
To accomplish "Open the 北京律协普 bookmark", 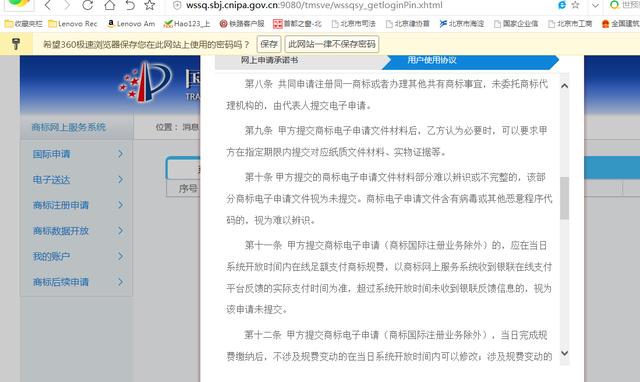I will [407, 24].
